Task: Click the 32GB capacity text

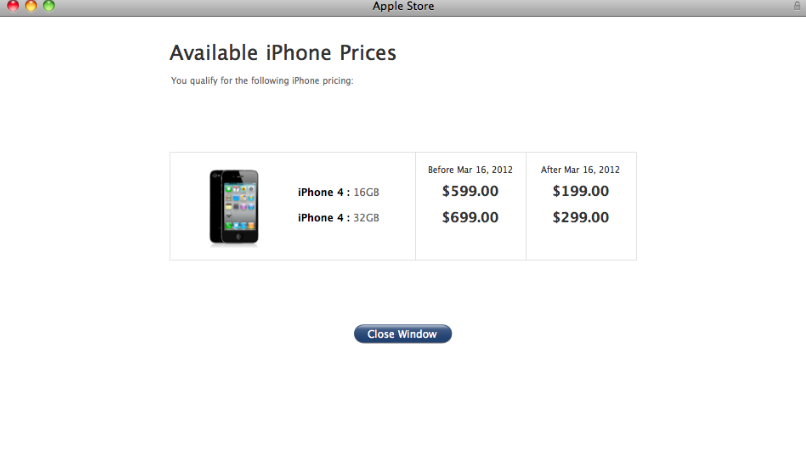Action: click(x=367, y=218)
